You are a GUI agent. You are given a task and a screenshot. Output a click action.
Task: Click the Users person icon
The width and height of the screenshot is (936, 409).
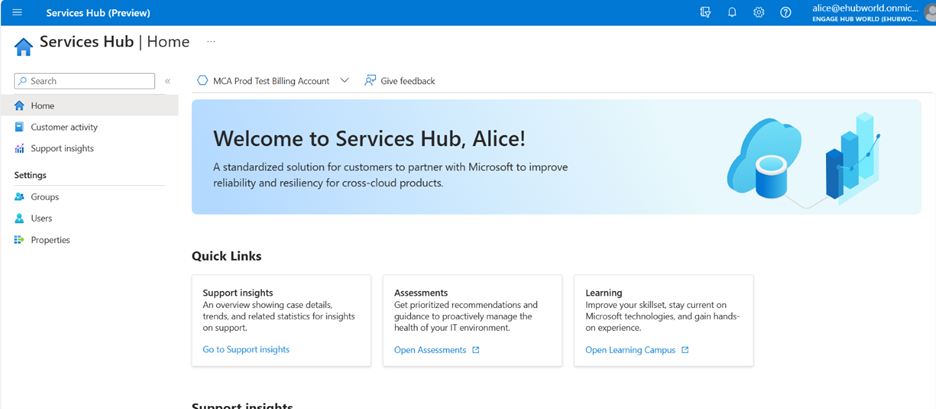pyautogui.click(x=19, y=219)
